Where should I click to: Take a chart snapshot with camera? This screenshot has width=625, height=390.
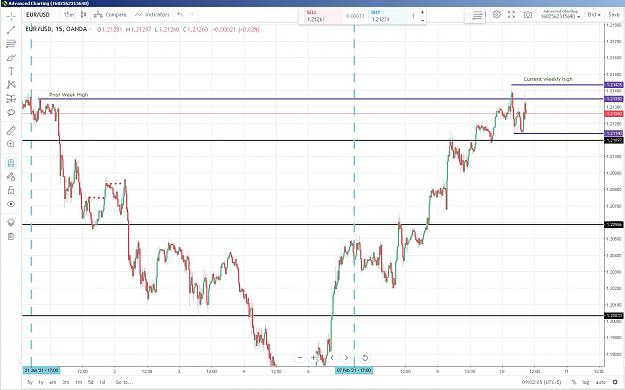coord(528,15)
